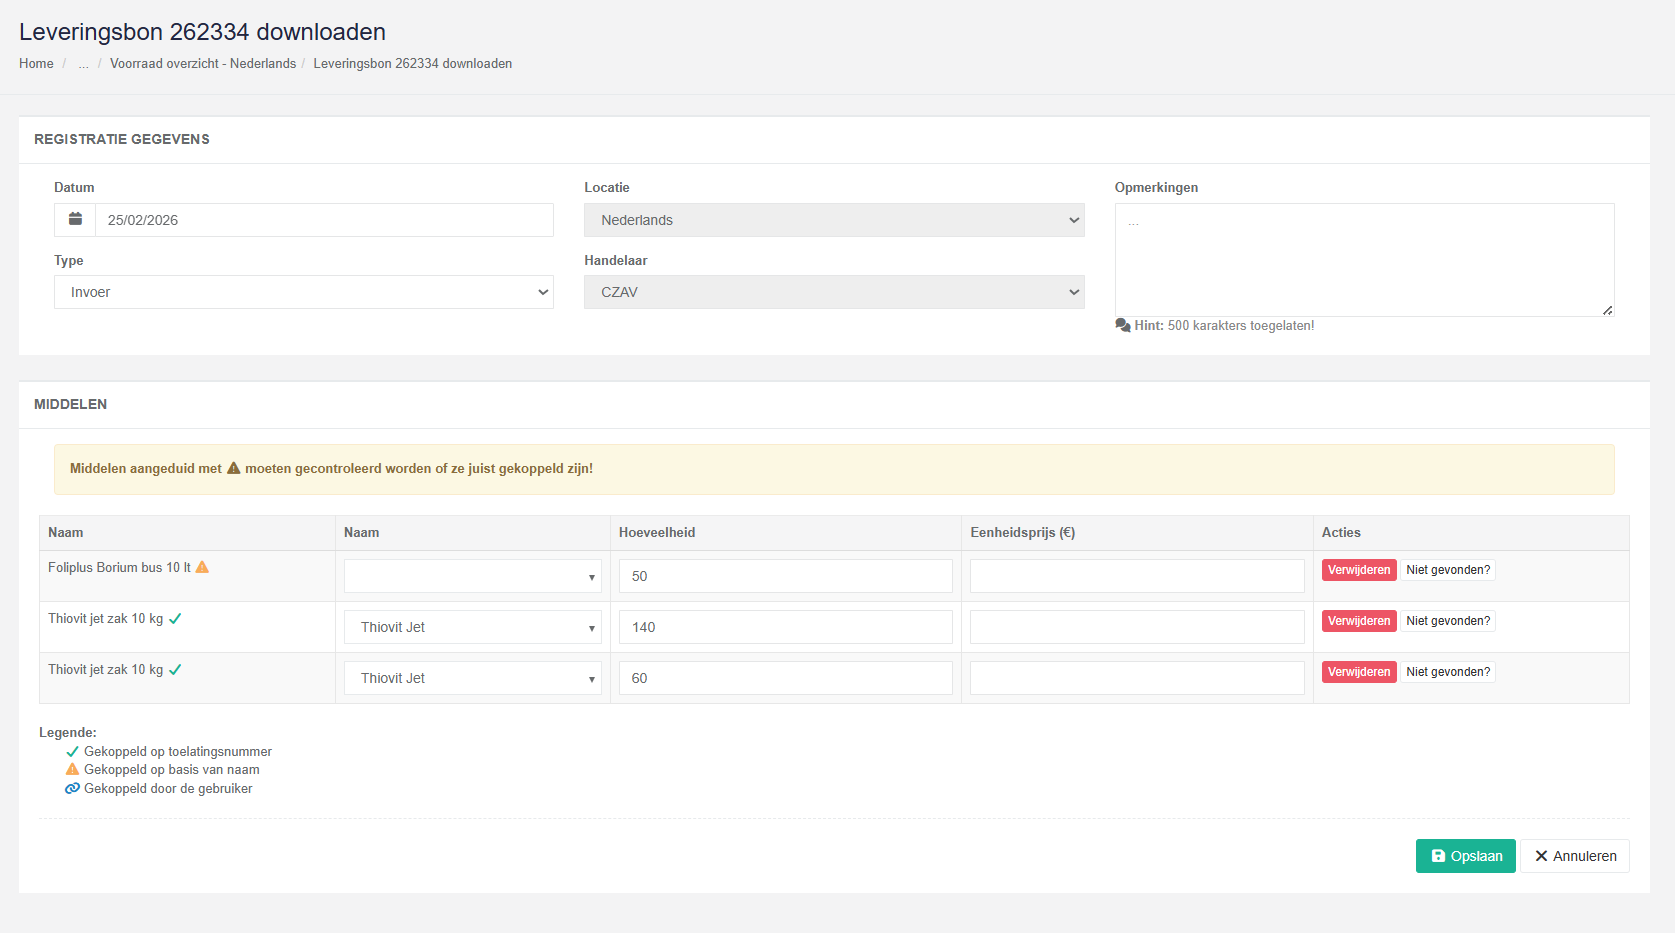1675x933 pixels.
Task: Click the '500 karakters toegelaten!' hint text
Action: (x=1241, y=326)
